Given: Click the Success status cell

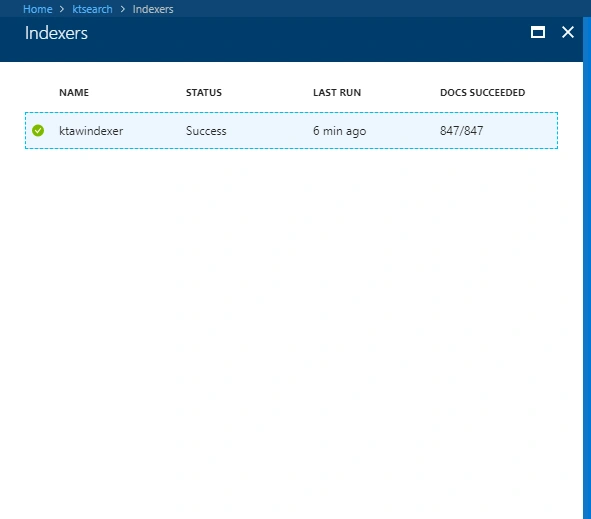Looking at the screenshot, I should 206,131.
